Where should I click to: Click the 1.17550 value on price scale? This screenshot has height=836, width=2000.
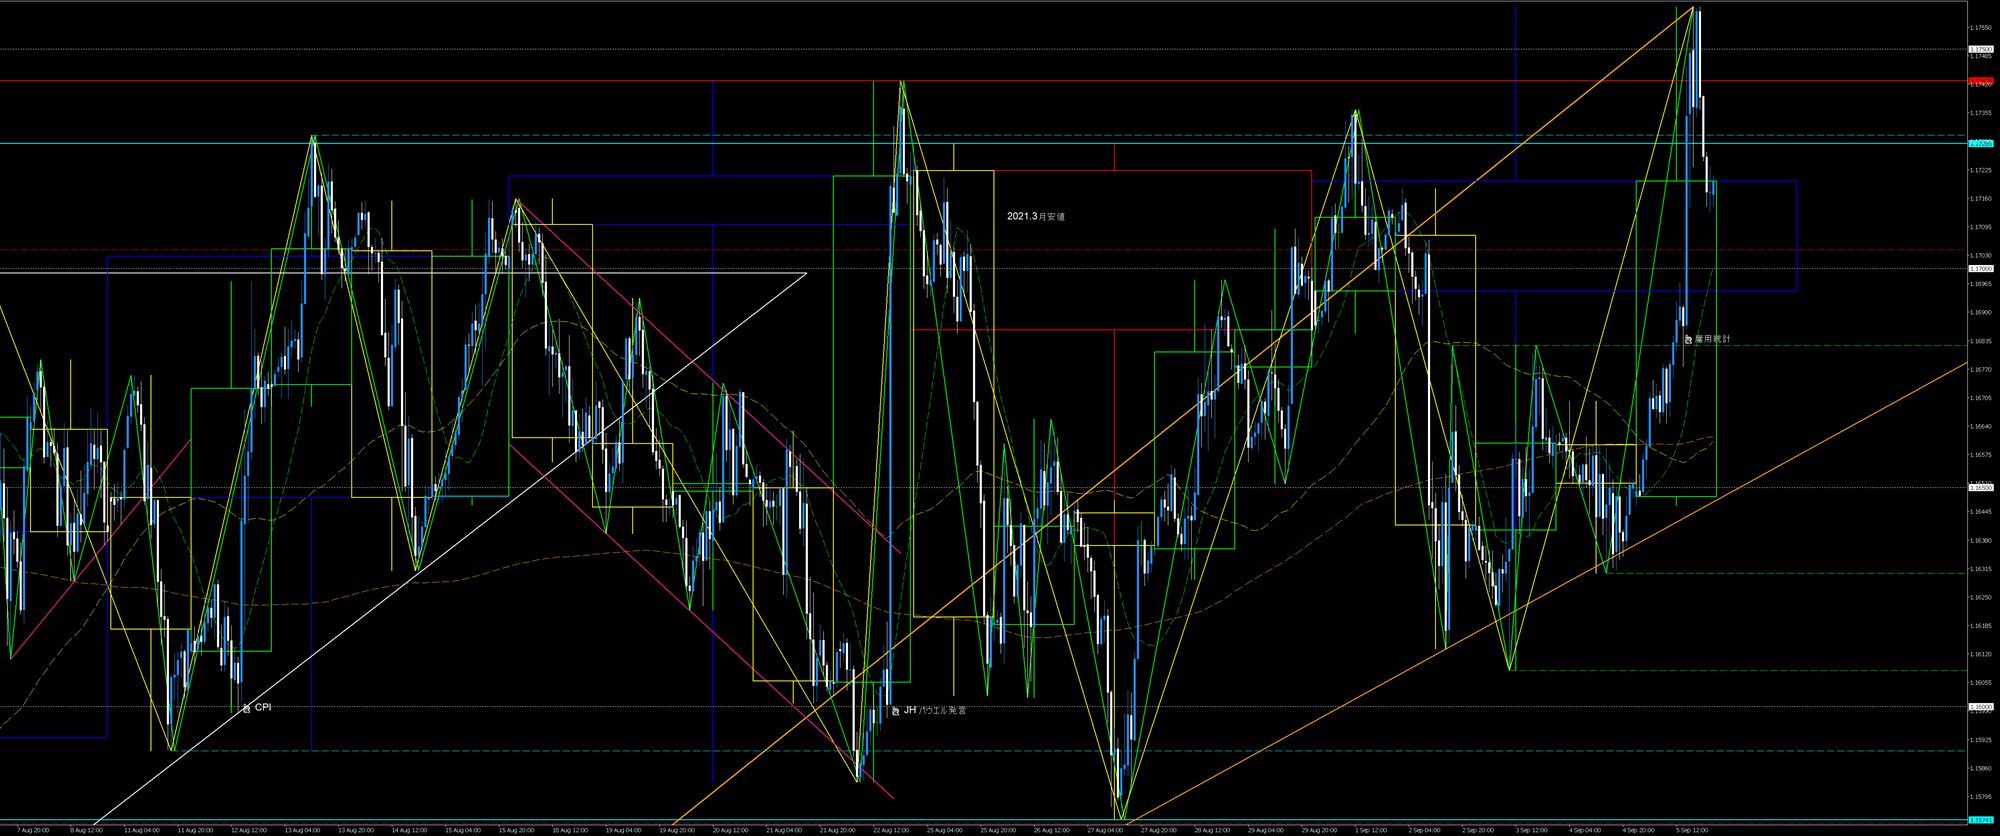[1984, 28]
